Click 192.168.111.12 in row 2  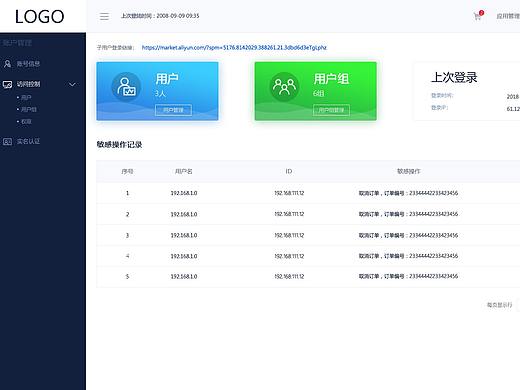coord(289,214)
